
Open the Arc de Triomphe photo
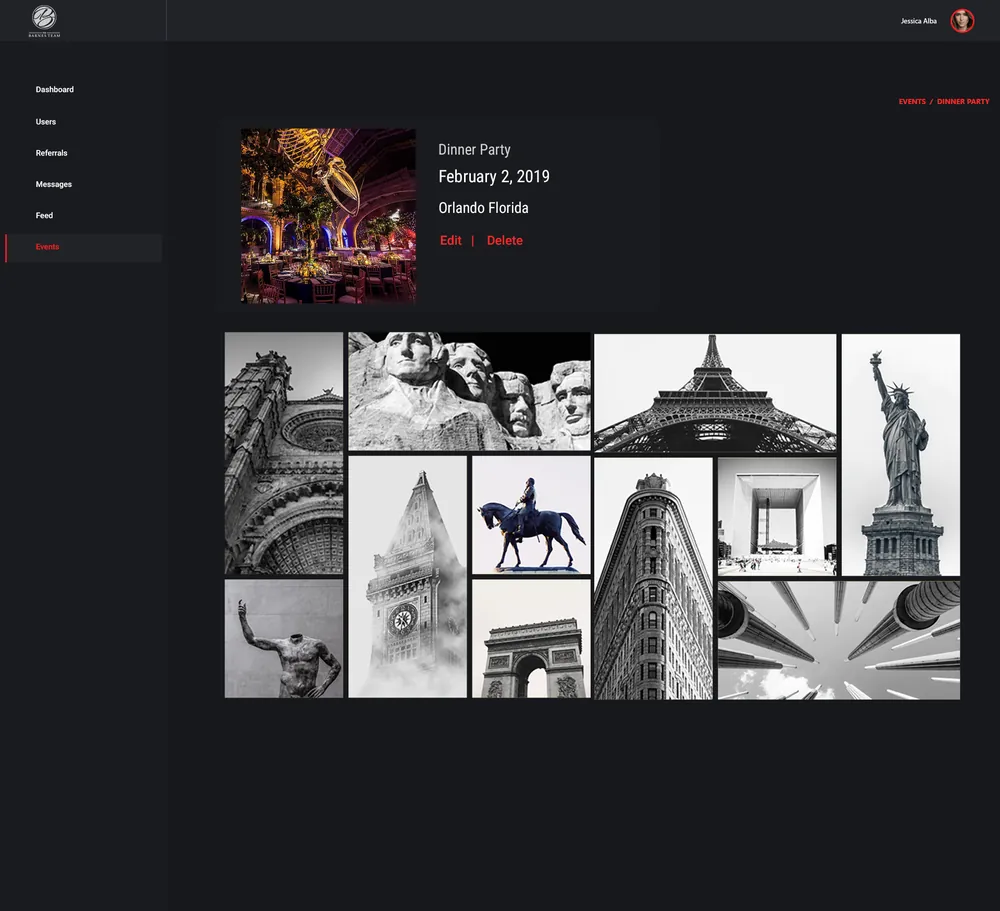[x=531, y=639]
